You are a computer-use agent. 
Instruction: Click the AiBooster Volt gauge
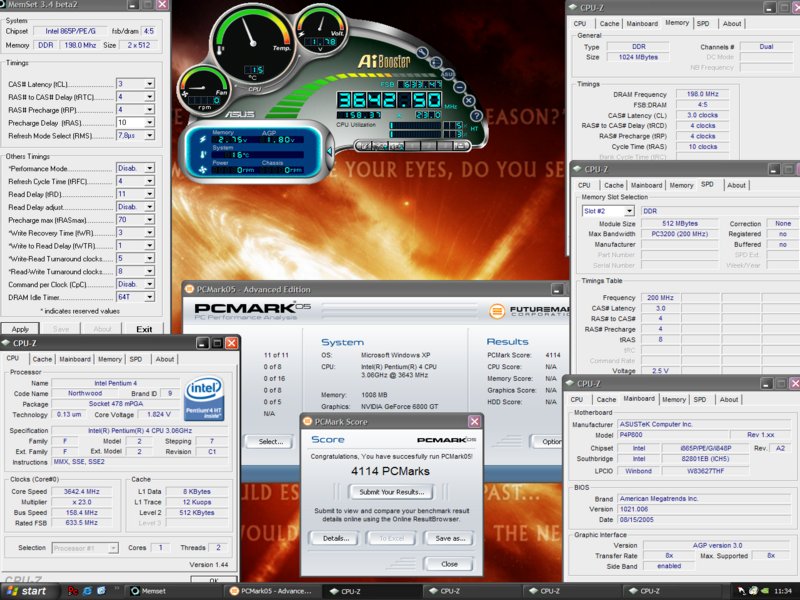(321, 29)
